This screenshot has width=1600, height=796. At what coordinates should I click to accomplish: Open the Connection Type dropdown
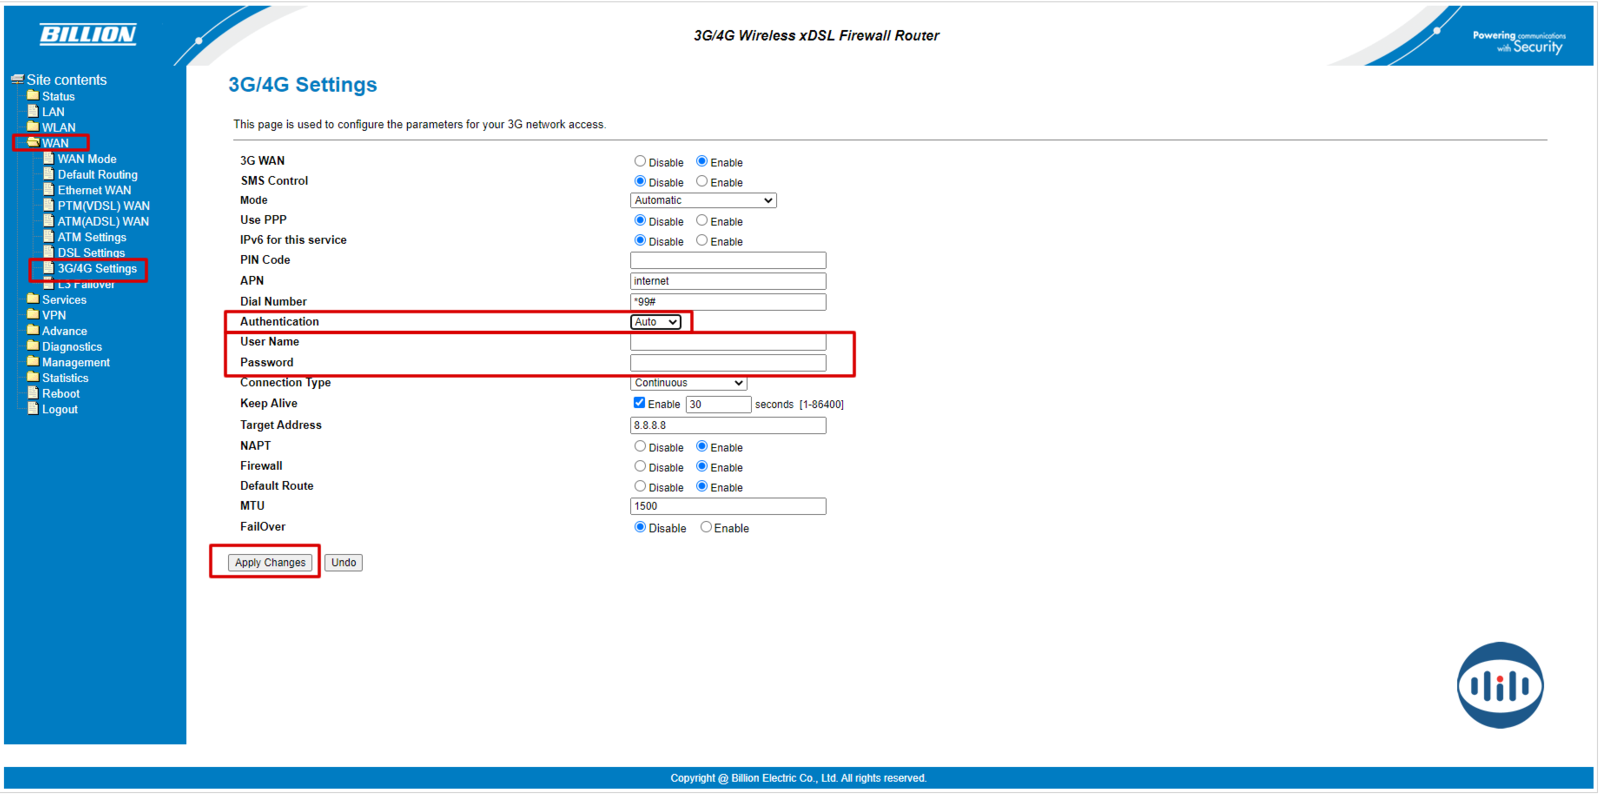688,383
